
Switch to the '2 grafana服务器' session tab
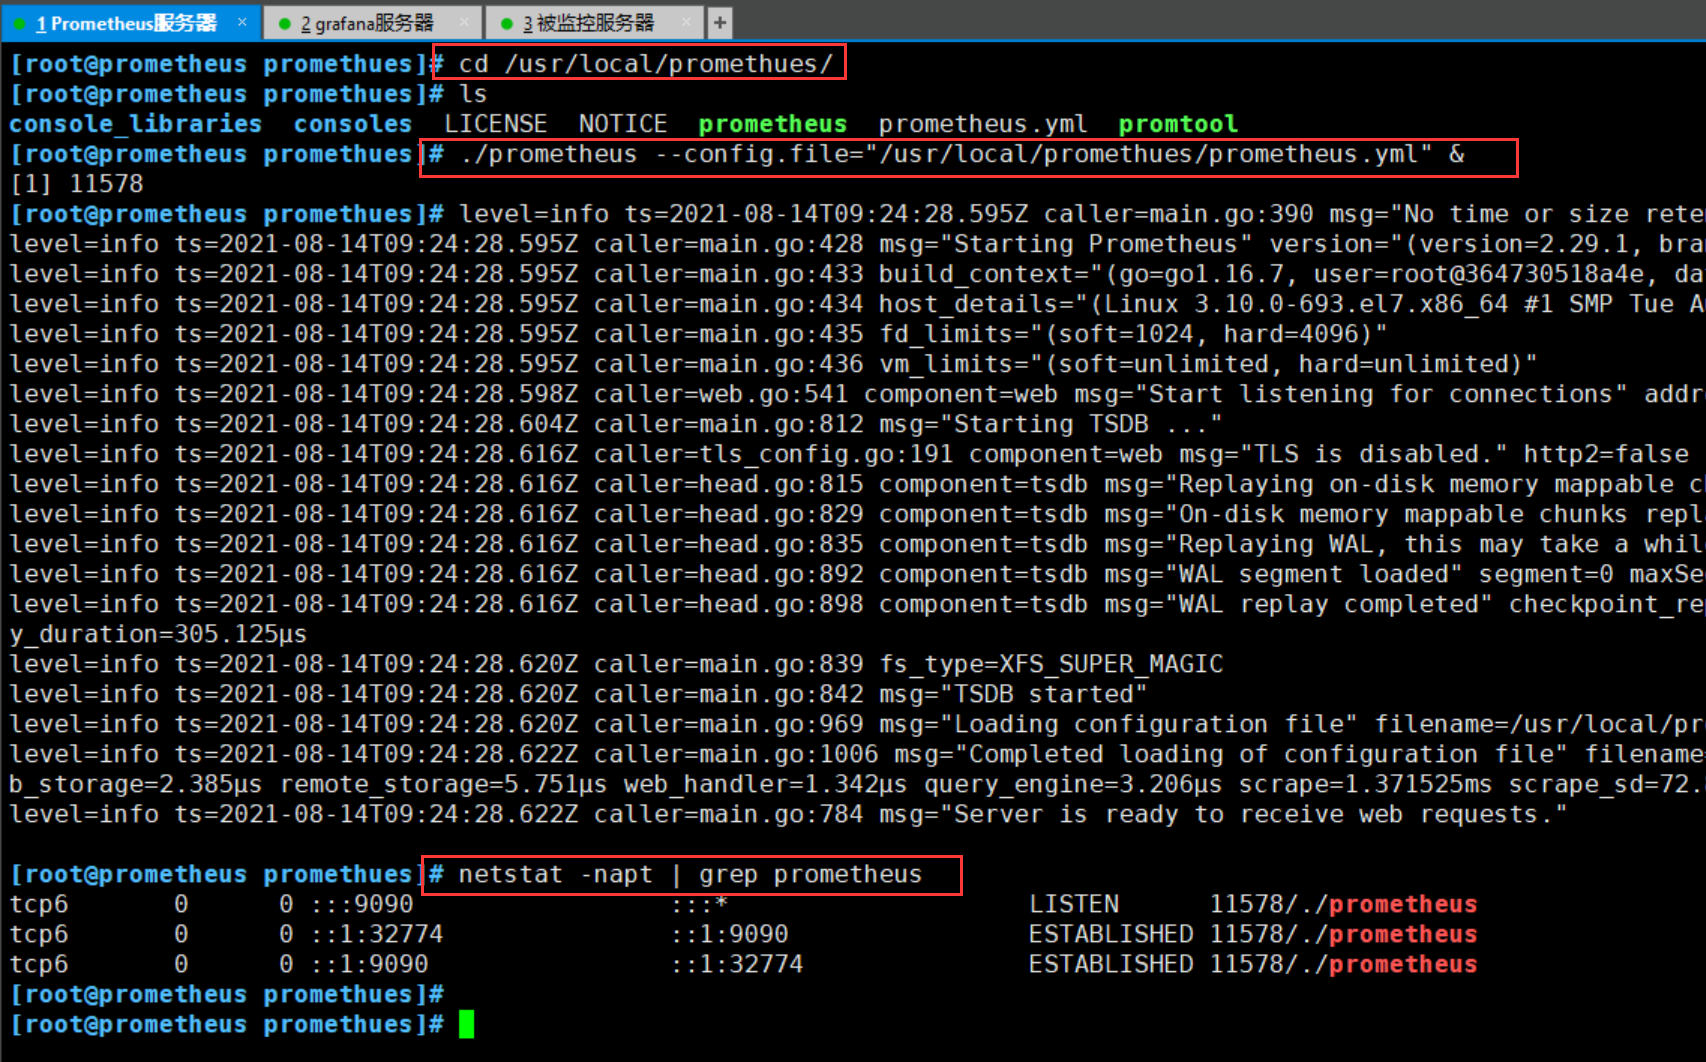point(372,22)
